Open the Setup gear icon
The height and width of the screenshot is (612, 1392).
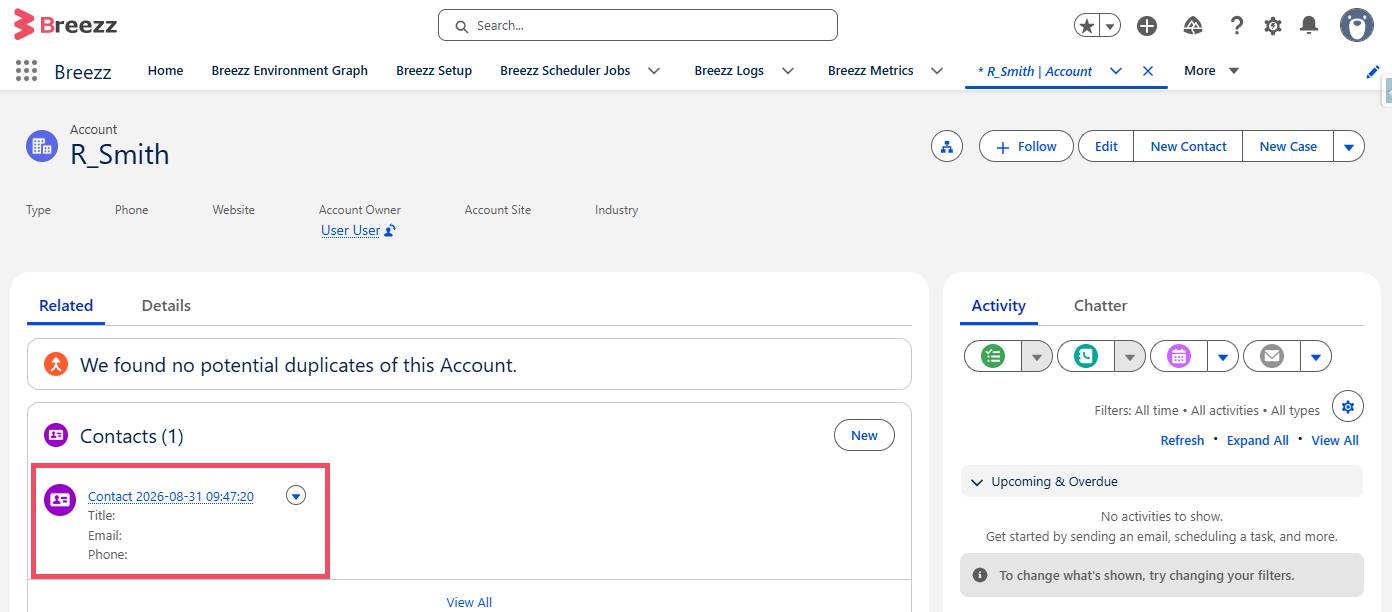pyautogui.click(x=1273, y=26)
